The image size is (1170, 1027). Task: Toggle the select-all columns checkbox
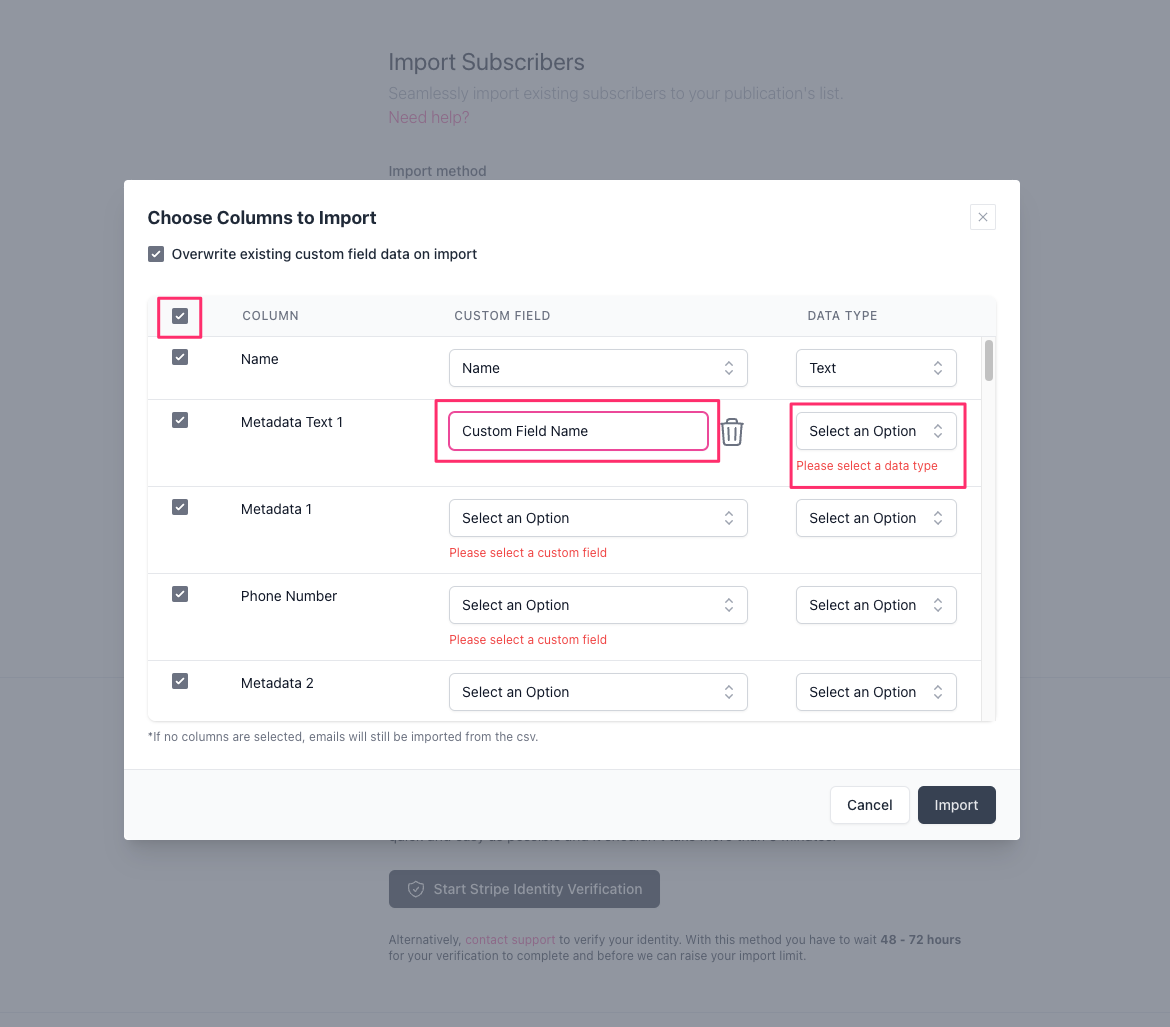[180, 316]
